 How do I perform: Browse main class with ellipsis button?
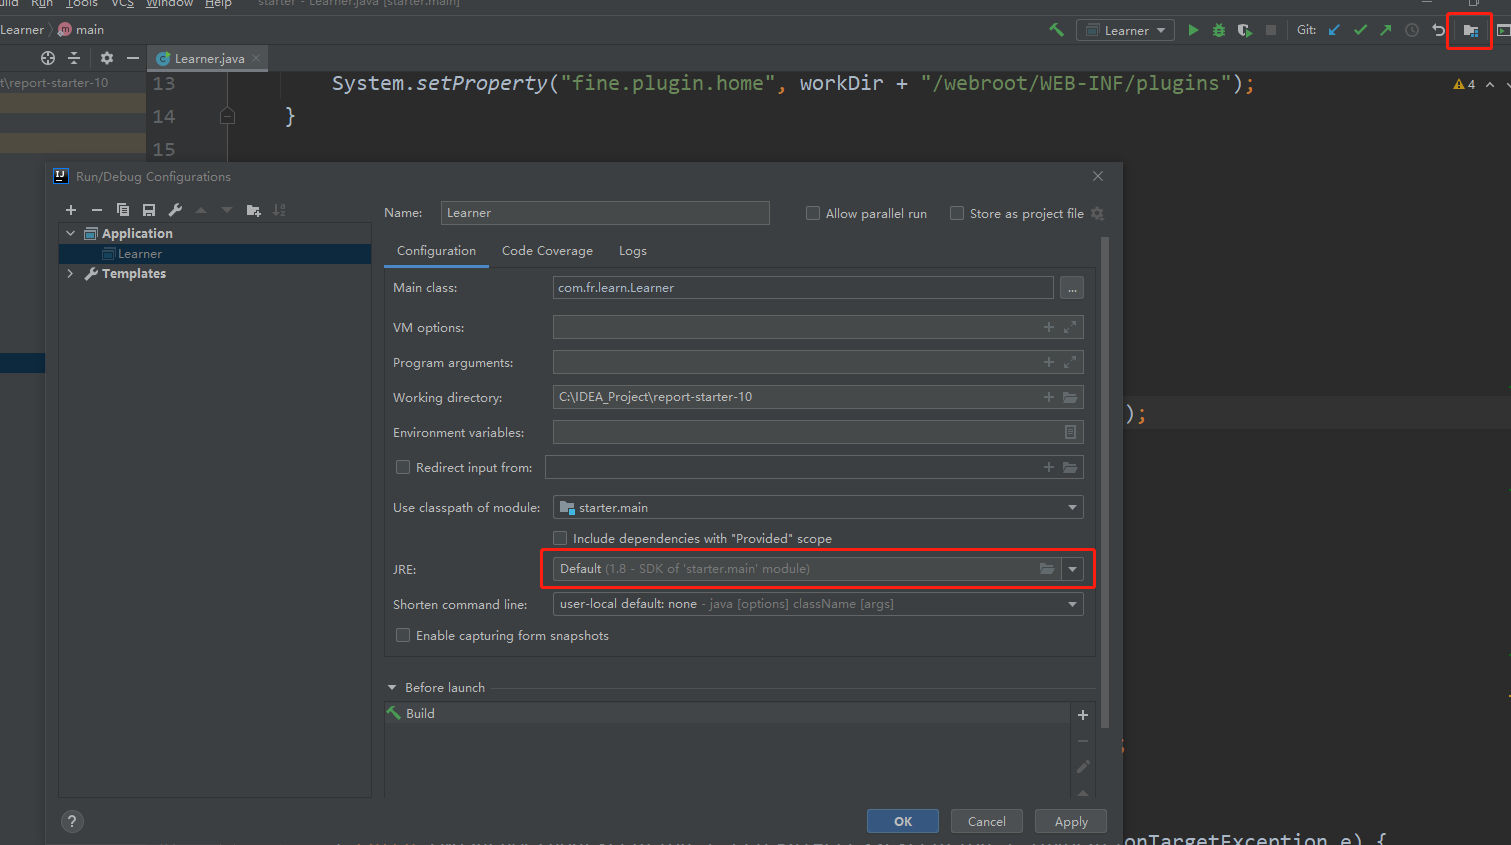pos(1072,288)
